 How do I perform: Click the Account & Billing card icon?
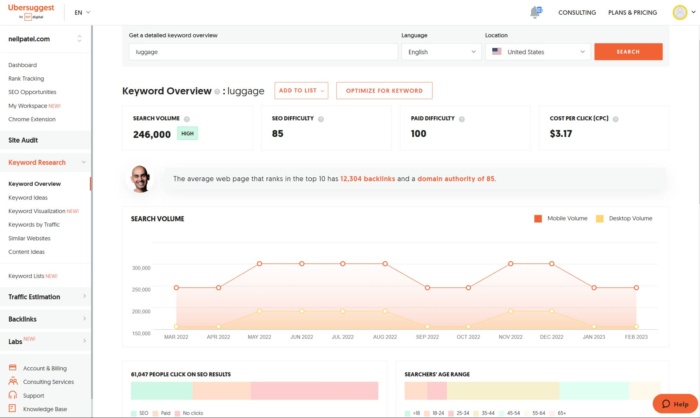(12, 368)
